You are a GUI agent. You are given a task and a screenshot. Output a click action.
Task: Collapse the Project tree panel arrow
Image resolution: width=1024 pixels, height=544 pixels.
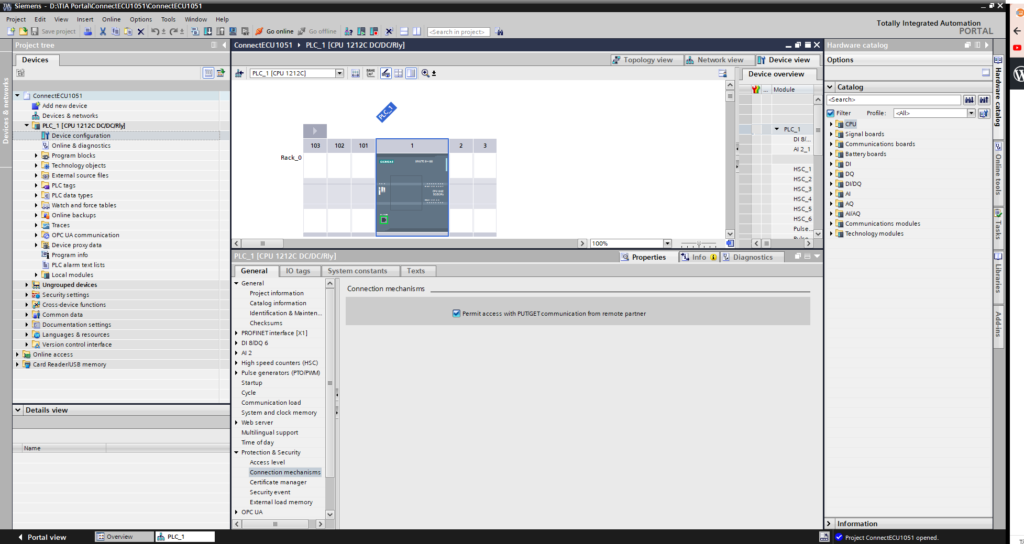coord(224,45)
